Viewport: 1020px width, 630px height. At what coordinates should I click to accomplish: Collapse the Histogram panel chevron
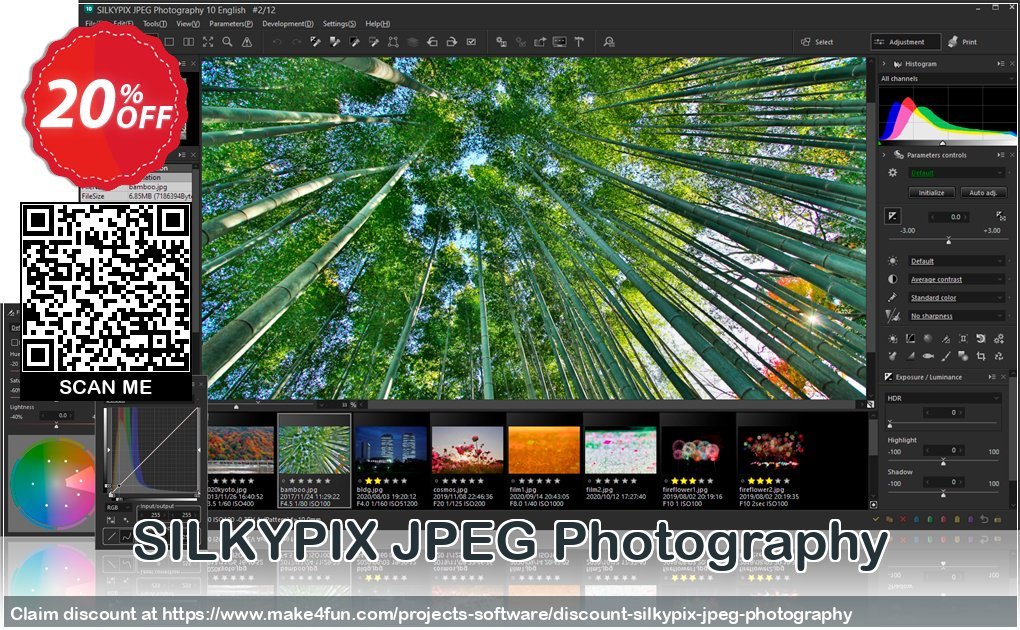pyautogui.click(x=884, y=64)
